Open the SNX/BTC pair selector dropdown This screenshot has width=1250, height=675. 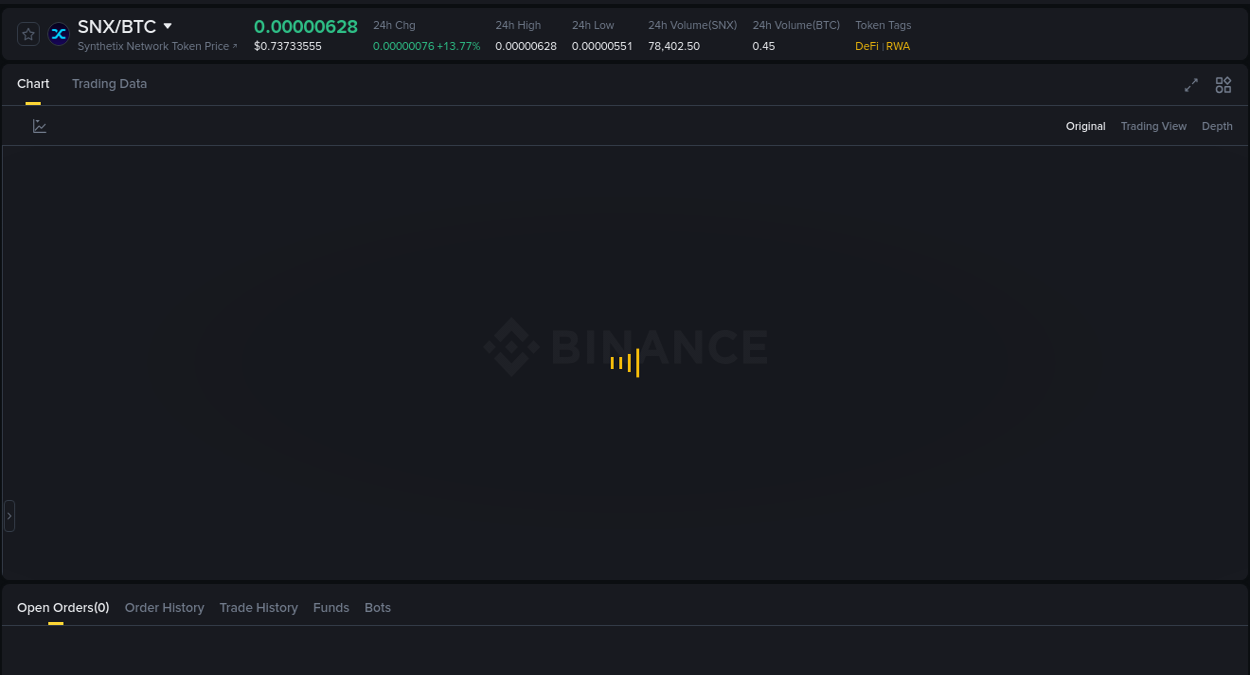click(115, 26)
